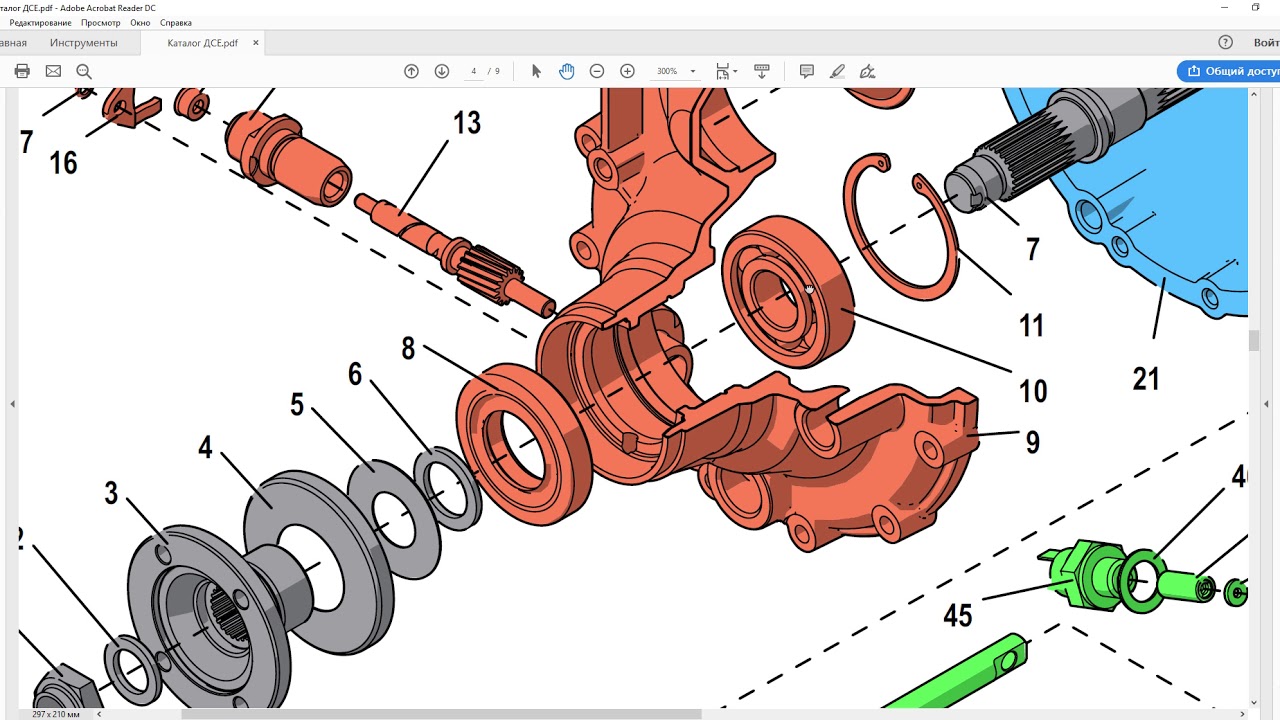Minimize the Acrobat Reader window

(1225, 7)
